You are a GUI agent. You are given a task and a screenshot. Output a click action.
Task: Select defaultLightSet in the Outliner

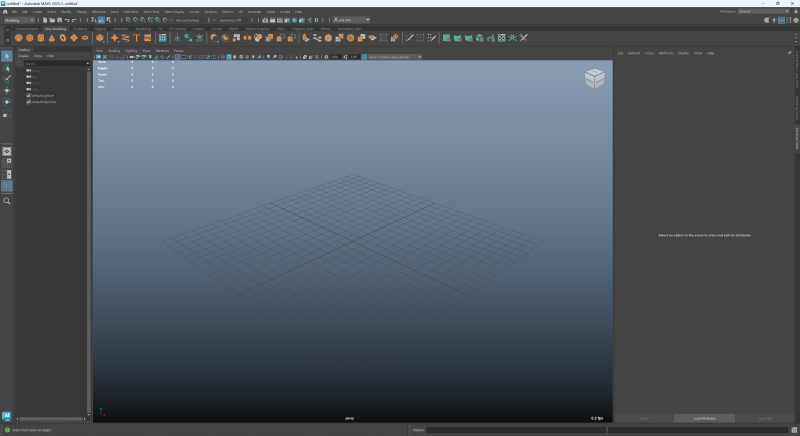42,95
